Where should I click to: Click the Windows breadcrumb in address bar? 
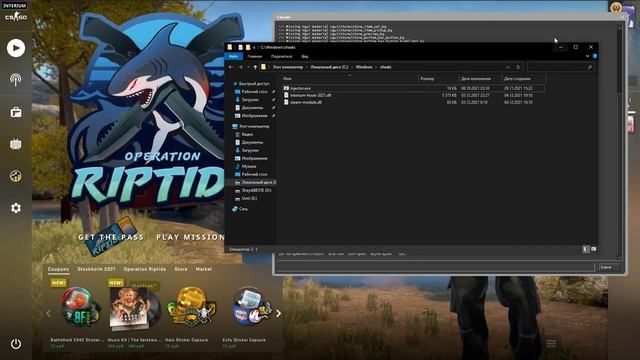364,67
